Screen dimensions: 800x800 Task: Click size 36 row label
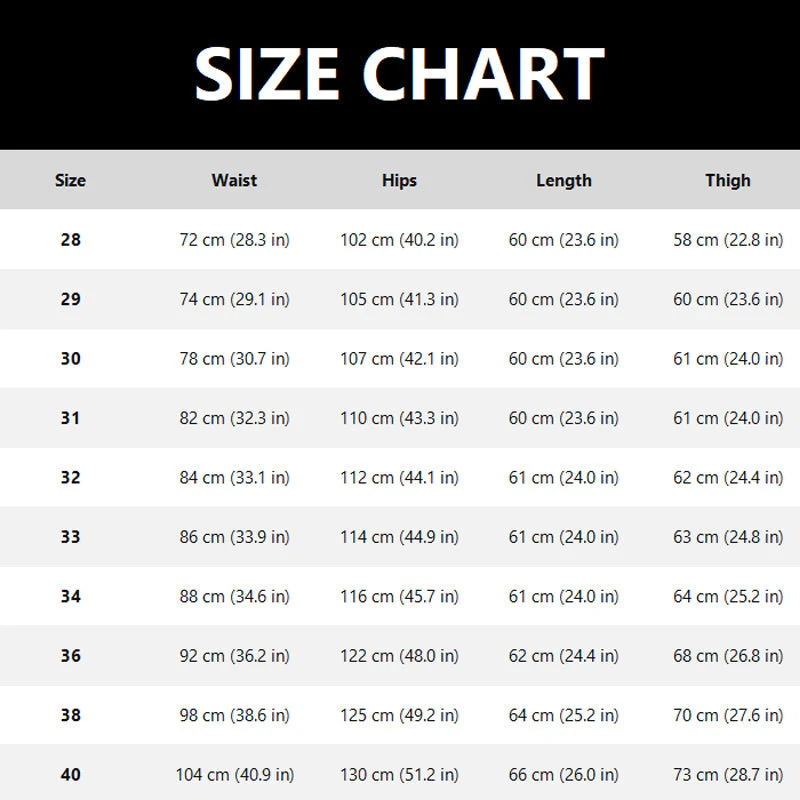(70, 656)
